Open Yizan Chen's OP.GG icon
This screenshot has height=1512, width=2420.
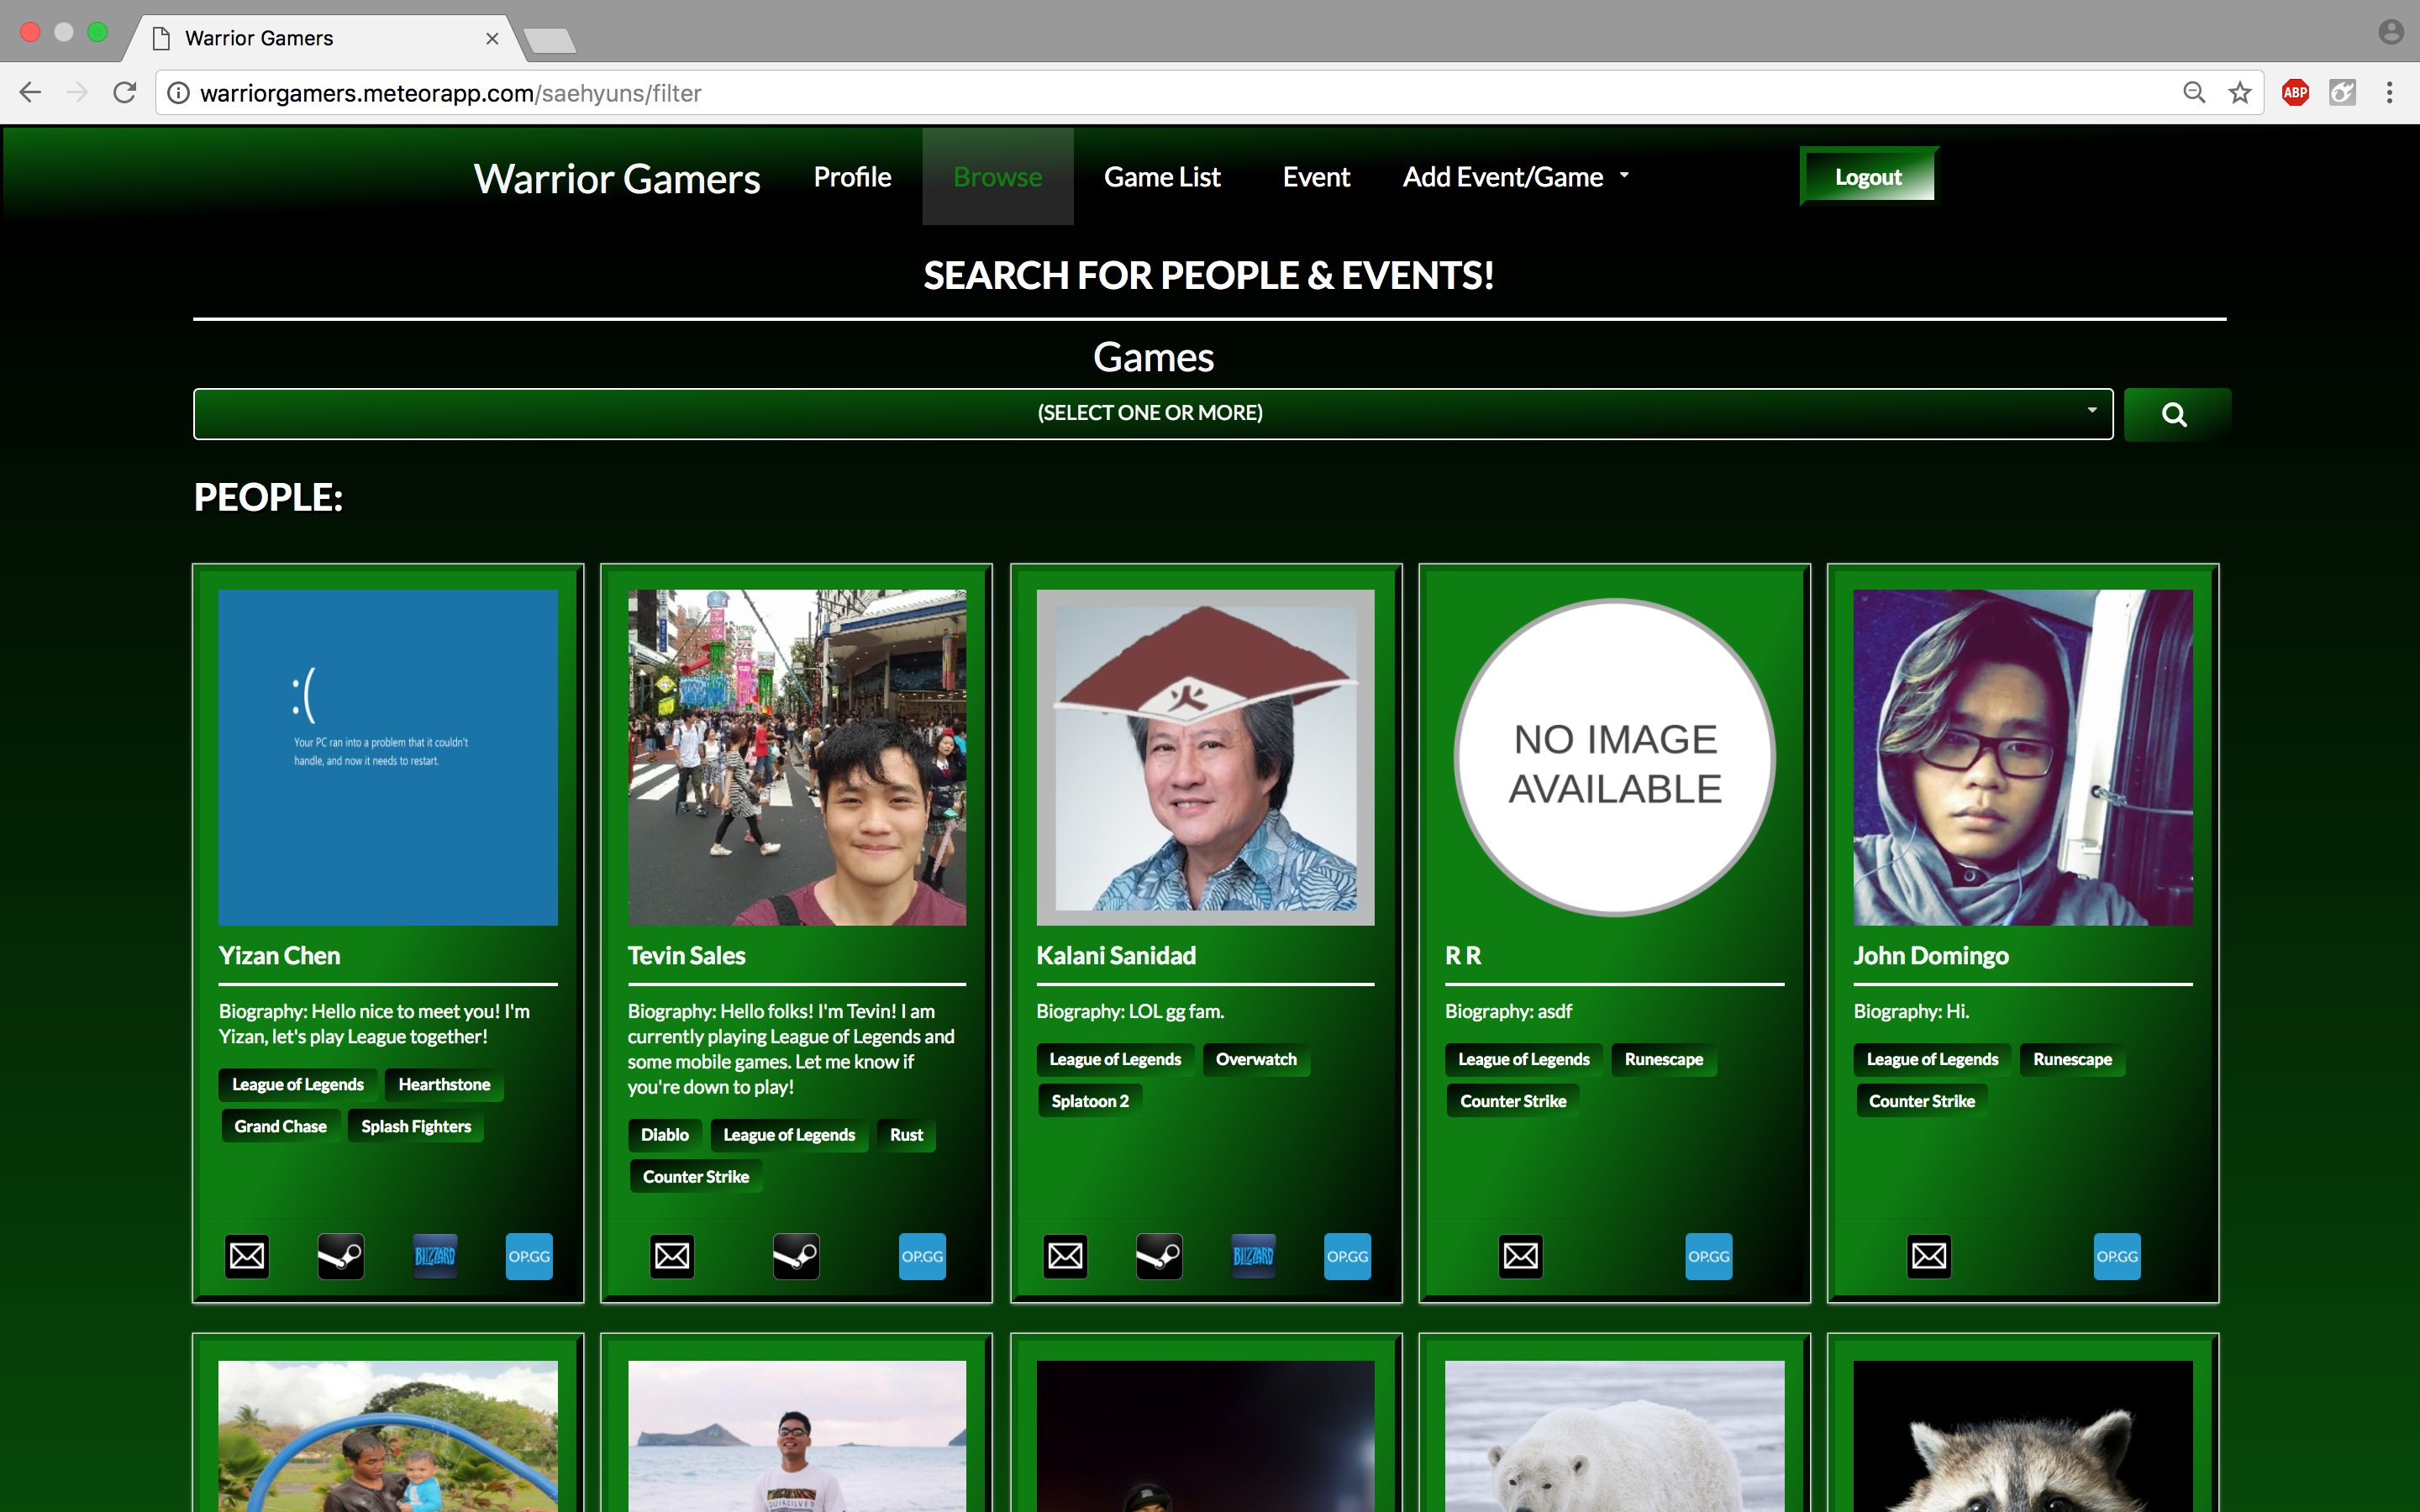pyautogui.click(x=529, y=1256)
